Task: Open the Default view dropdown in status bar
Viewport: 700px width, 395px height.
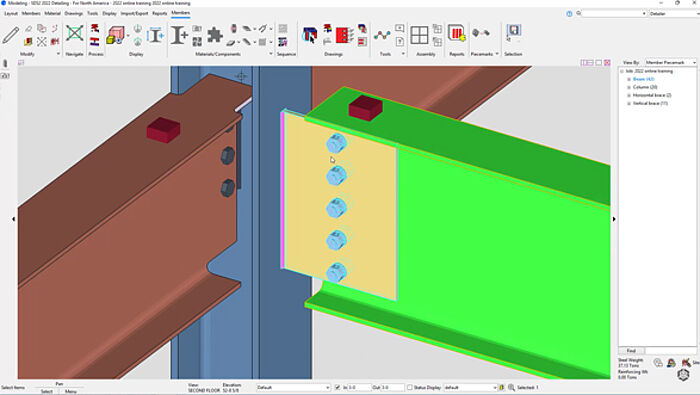Action: [x=293, y=387]
